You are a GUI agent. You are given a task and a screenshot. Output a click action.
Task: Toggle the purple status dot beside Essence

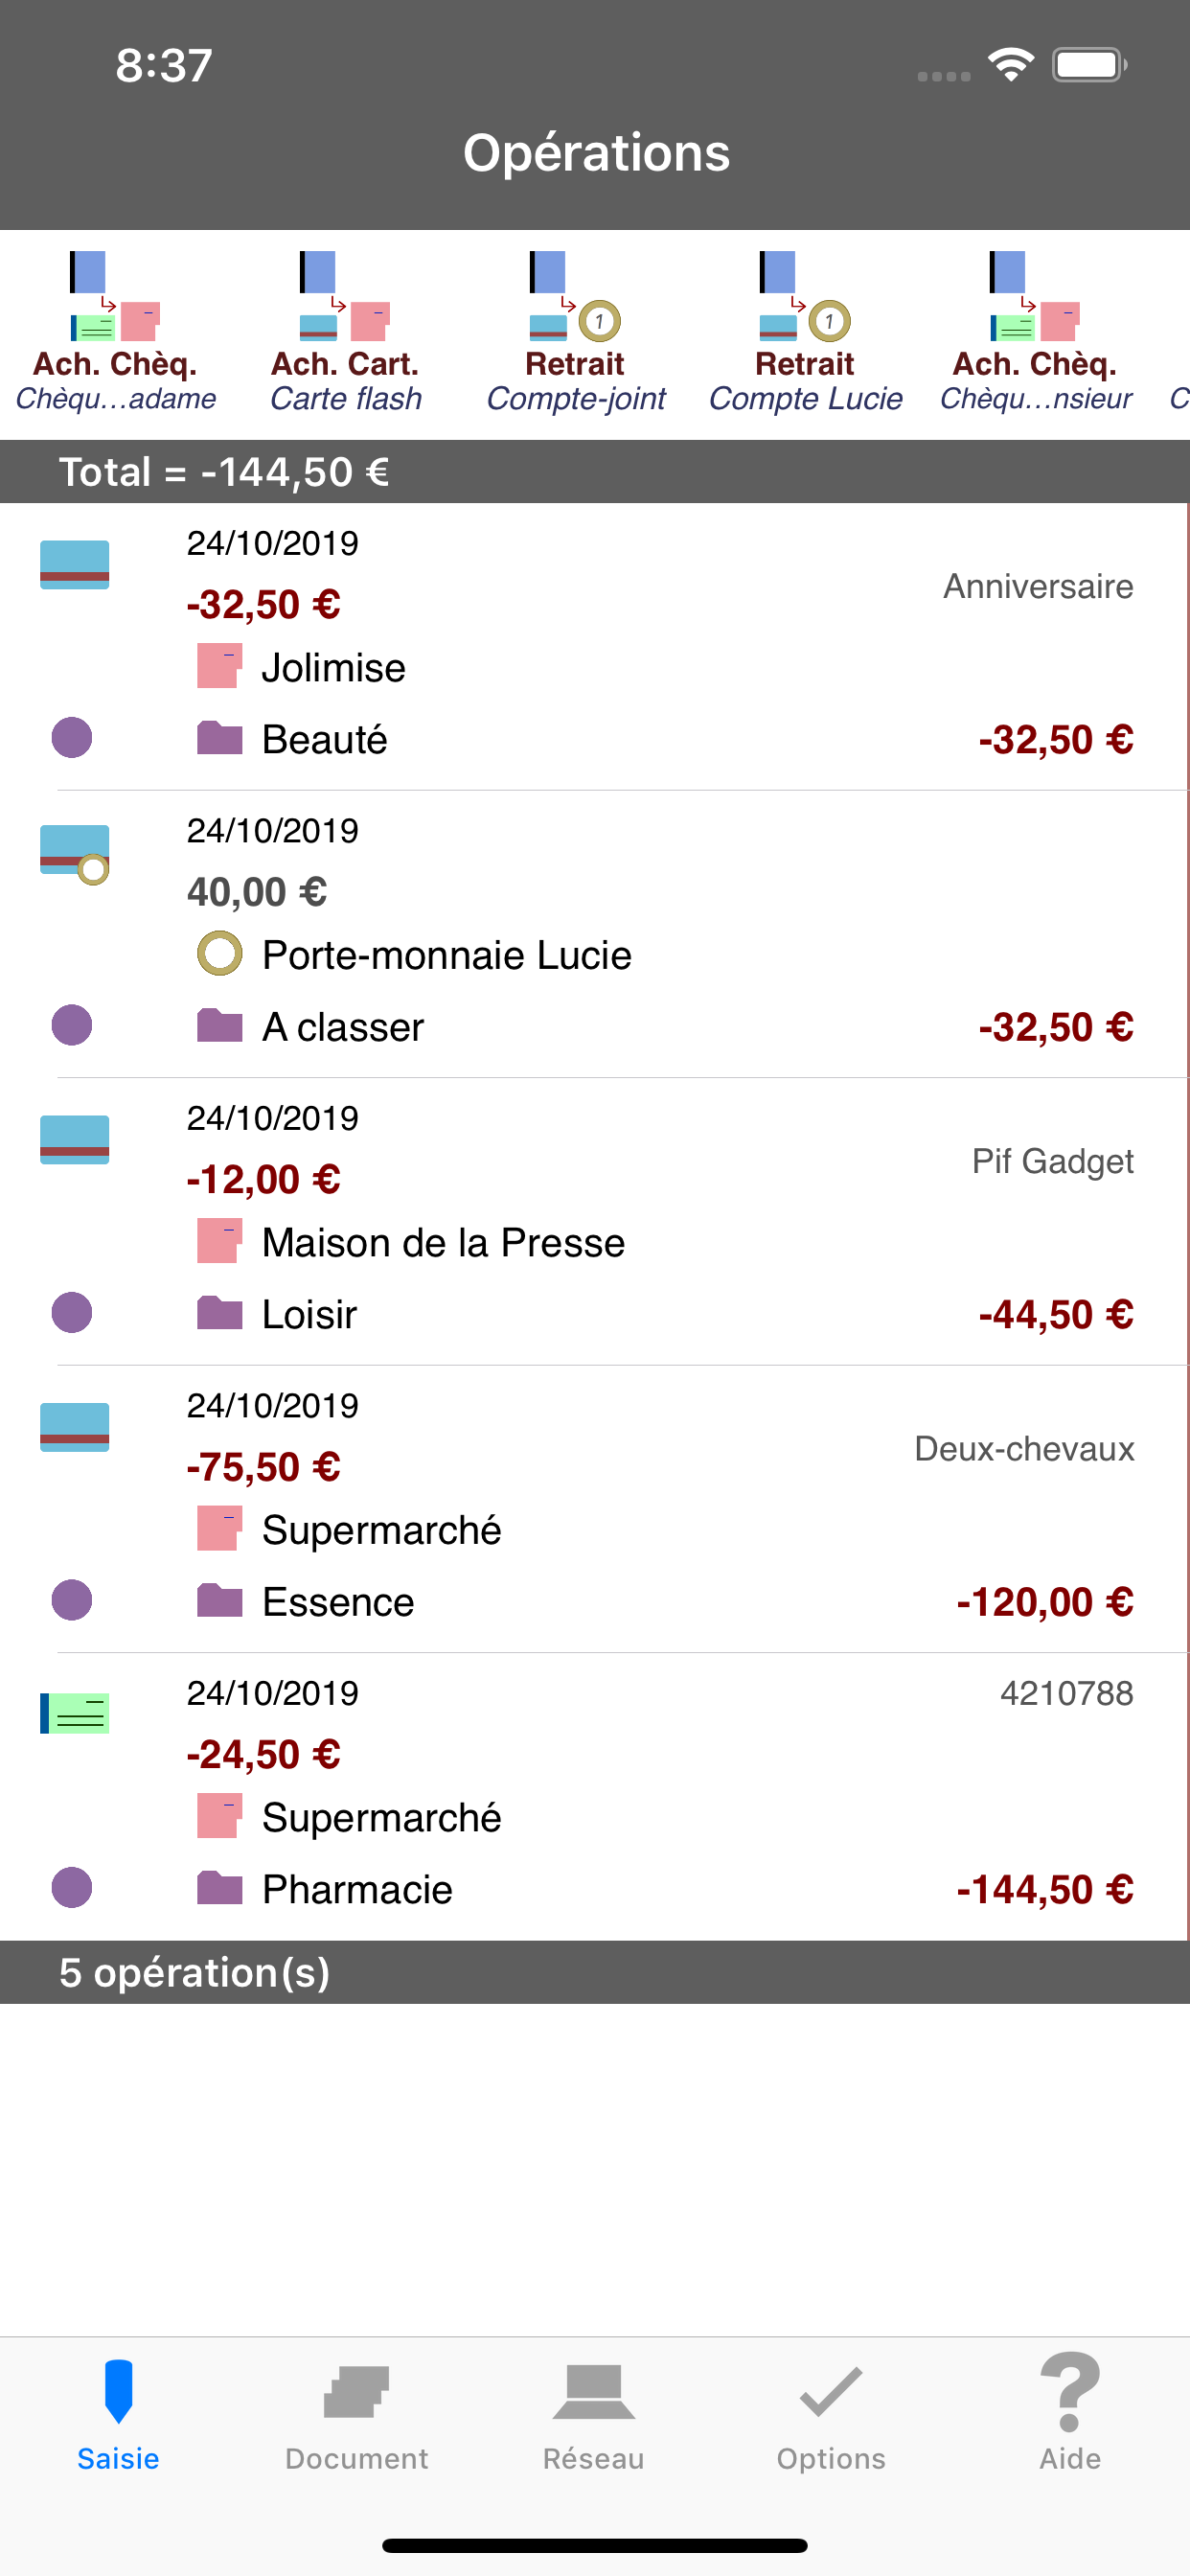click(72, 1600)
